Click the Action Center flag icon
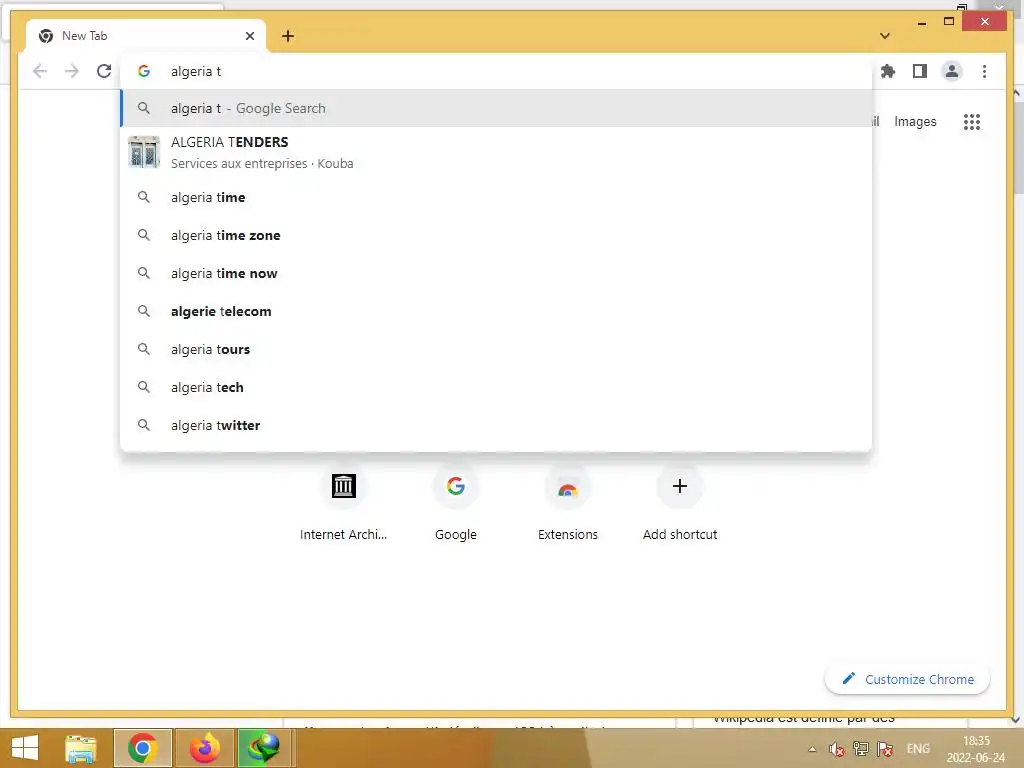The image size is (1024, 768). (x=885, y=749)
